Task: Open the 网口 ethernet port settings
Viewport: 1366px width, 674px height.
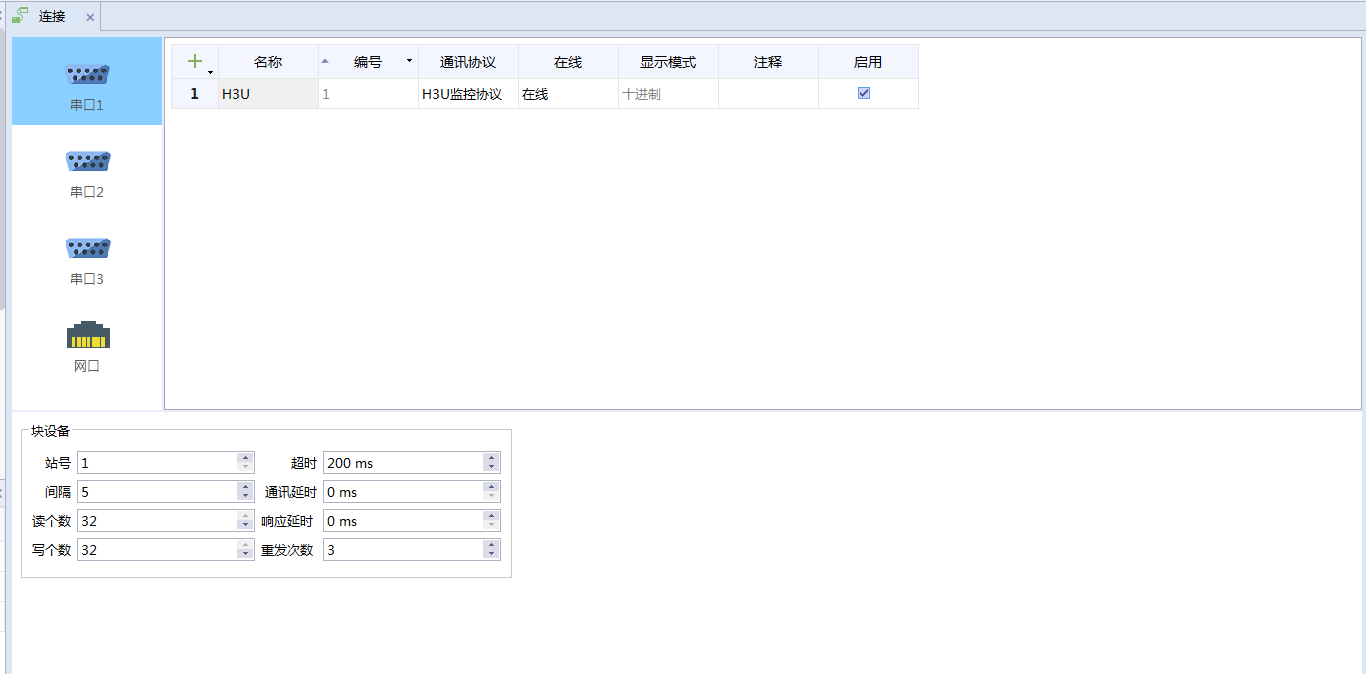Action: pos(87,337)
